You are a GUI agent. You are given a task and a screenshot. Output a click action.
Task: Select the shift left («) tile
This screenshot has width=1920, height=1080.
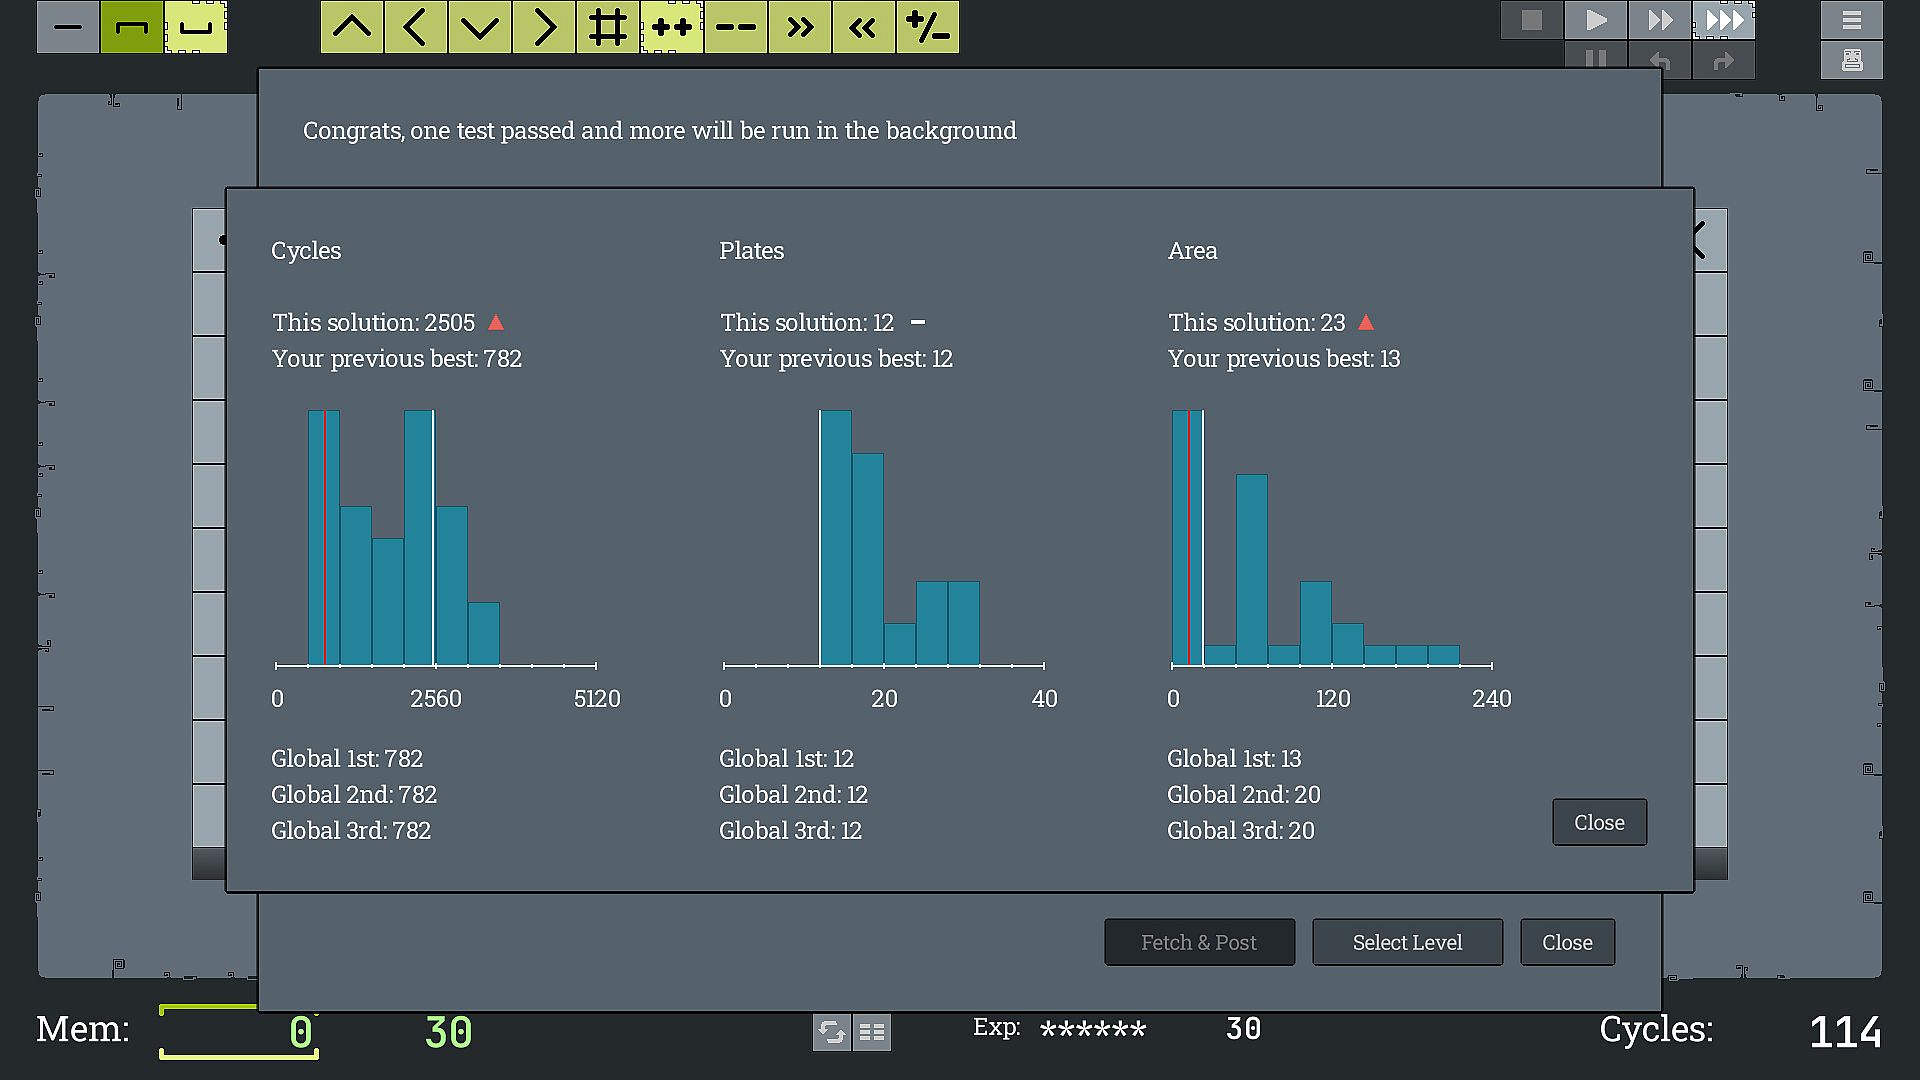[864, 27]
